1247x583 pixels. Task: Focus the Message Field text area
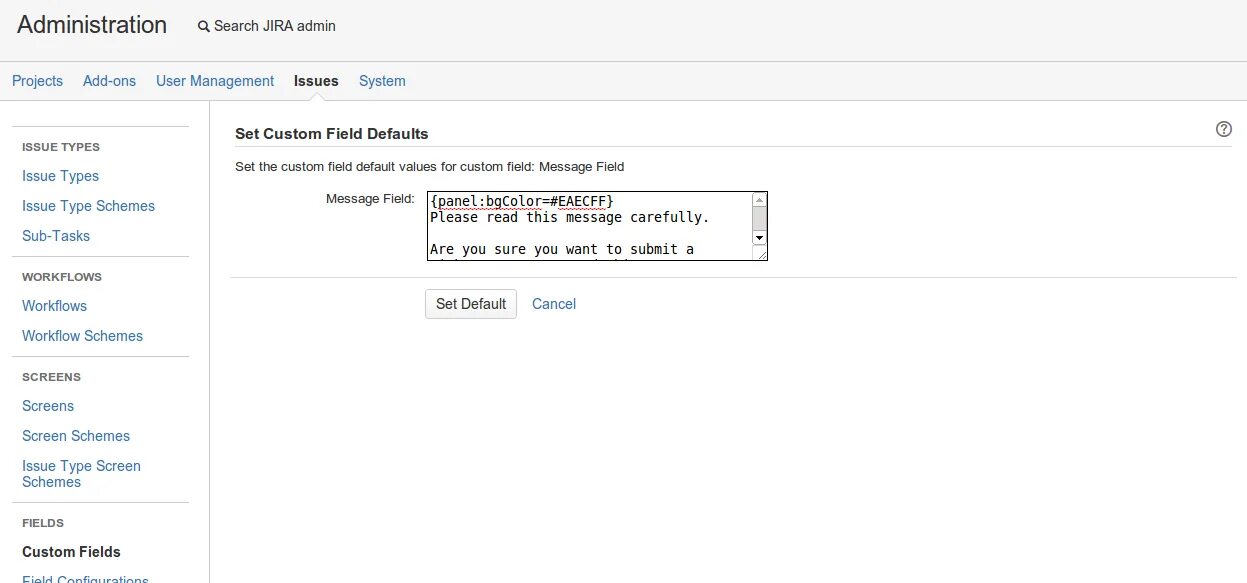[590, 226]
